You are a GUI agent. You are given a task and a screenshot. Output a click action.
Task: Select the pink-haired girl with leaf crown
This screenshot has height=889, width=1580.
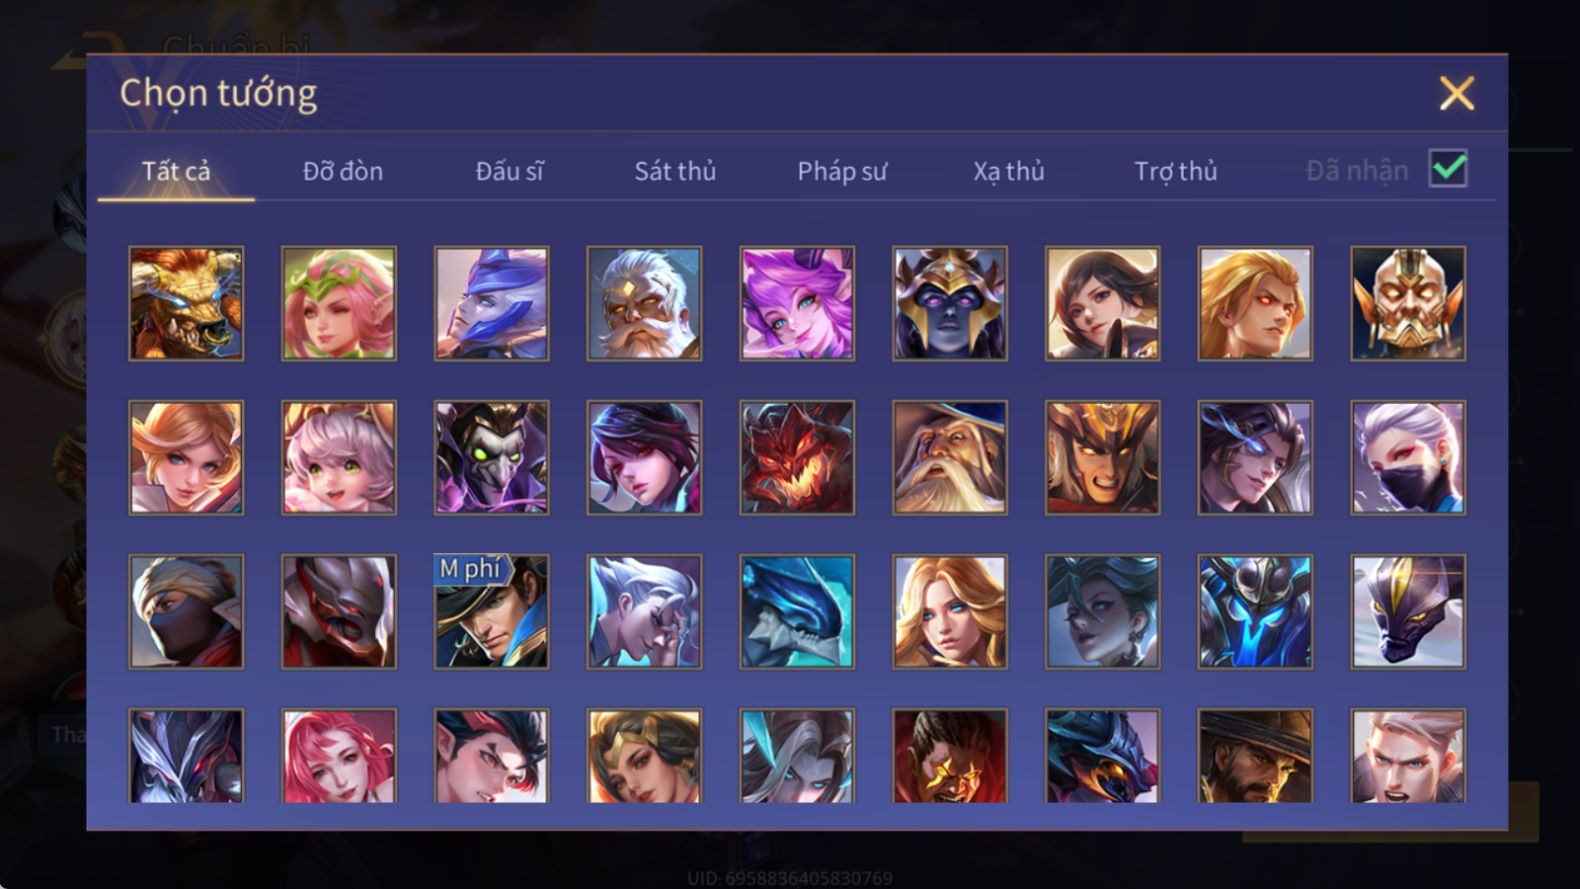tap(338, 304)
